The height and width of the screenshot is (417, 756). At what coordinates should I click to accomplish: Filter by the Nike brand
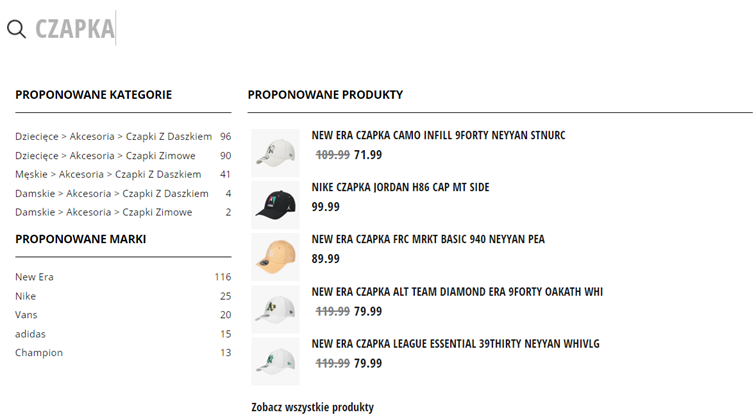123,296
